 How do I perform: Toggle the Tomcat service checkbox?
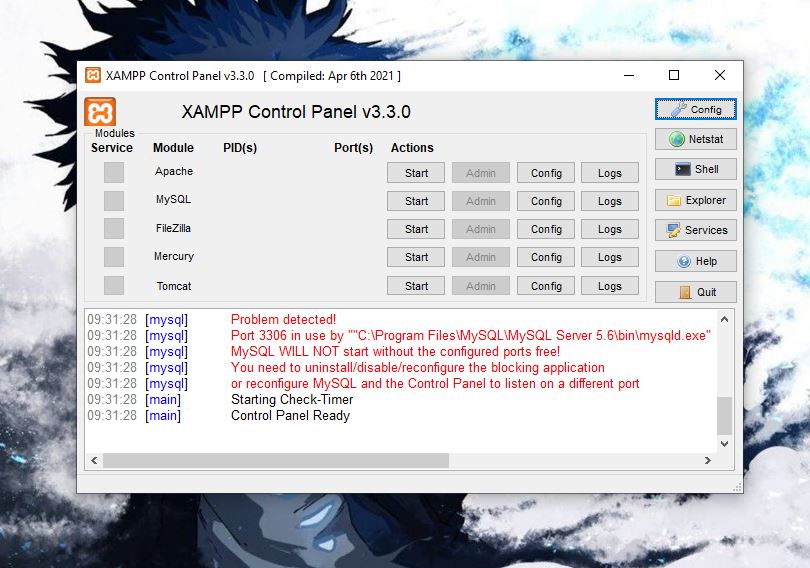[114, 286]
